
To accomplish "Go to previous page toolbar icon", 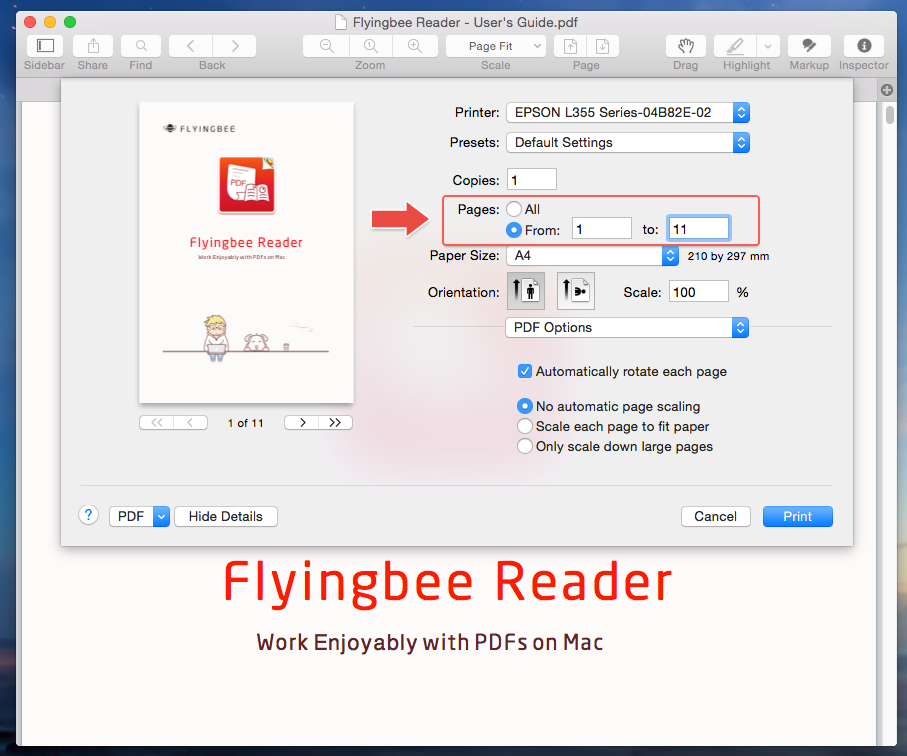I will click(570, 46).
